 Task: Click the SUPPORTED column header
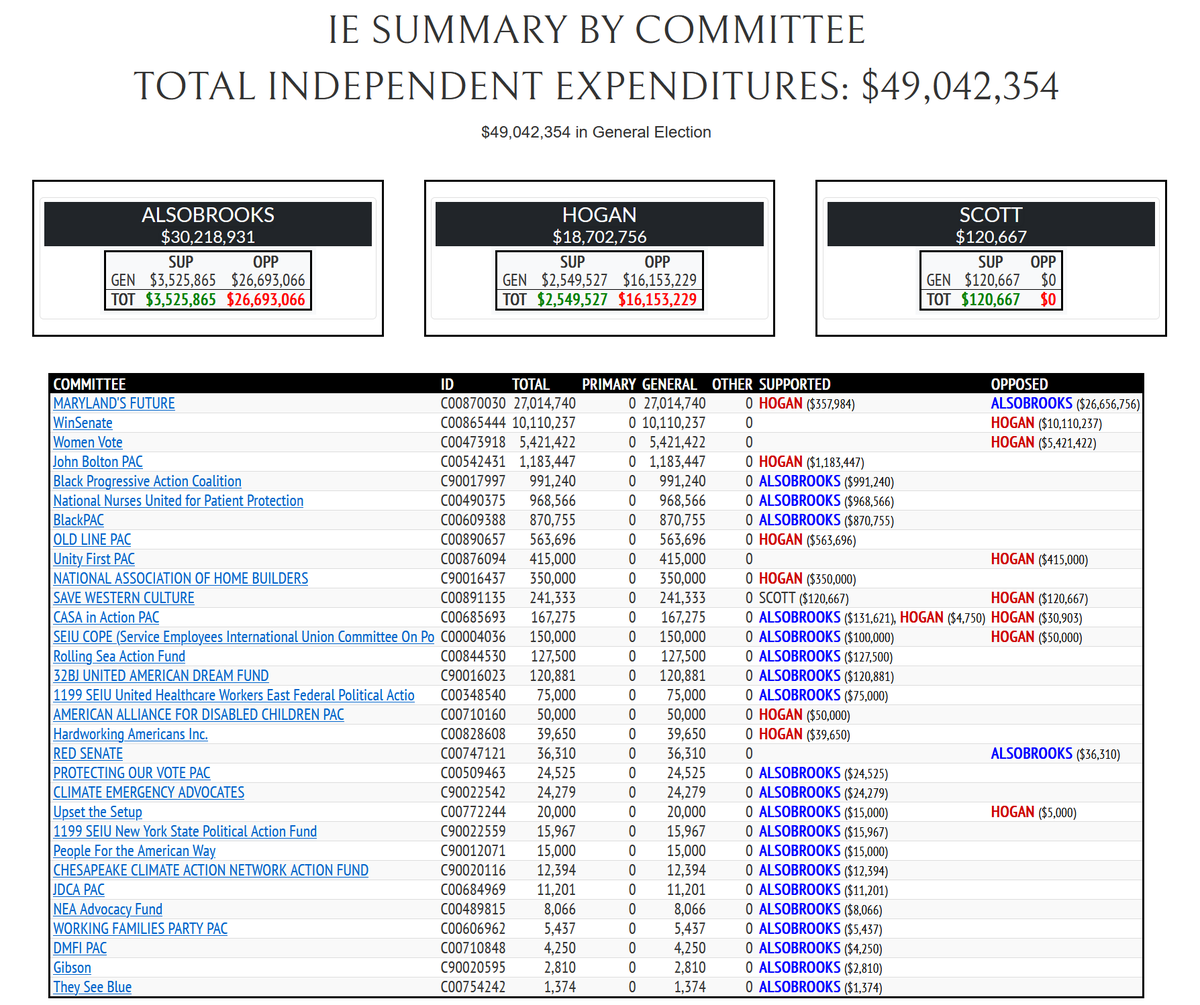click(795, 384)
